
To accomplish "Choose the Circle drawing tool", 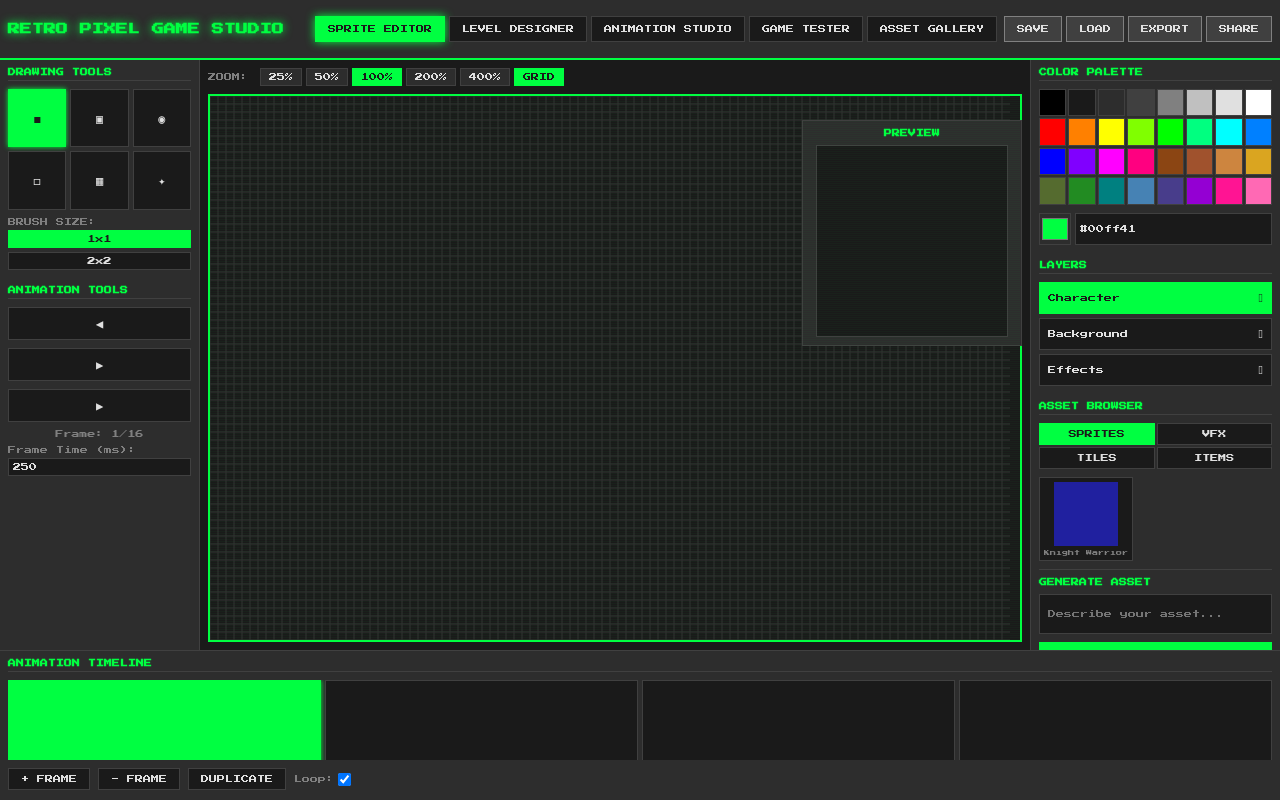I will click(x=161, y=117).
